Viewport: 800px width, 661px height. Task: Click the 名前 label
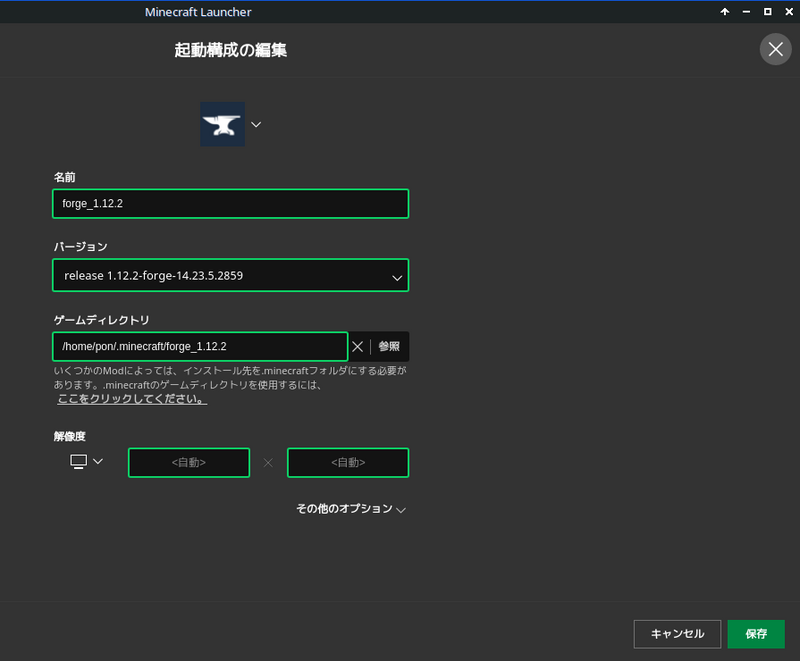pyautogui.click(x=65, y=177)
